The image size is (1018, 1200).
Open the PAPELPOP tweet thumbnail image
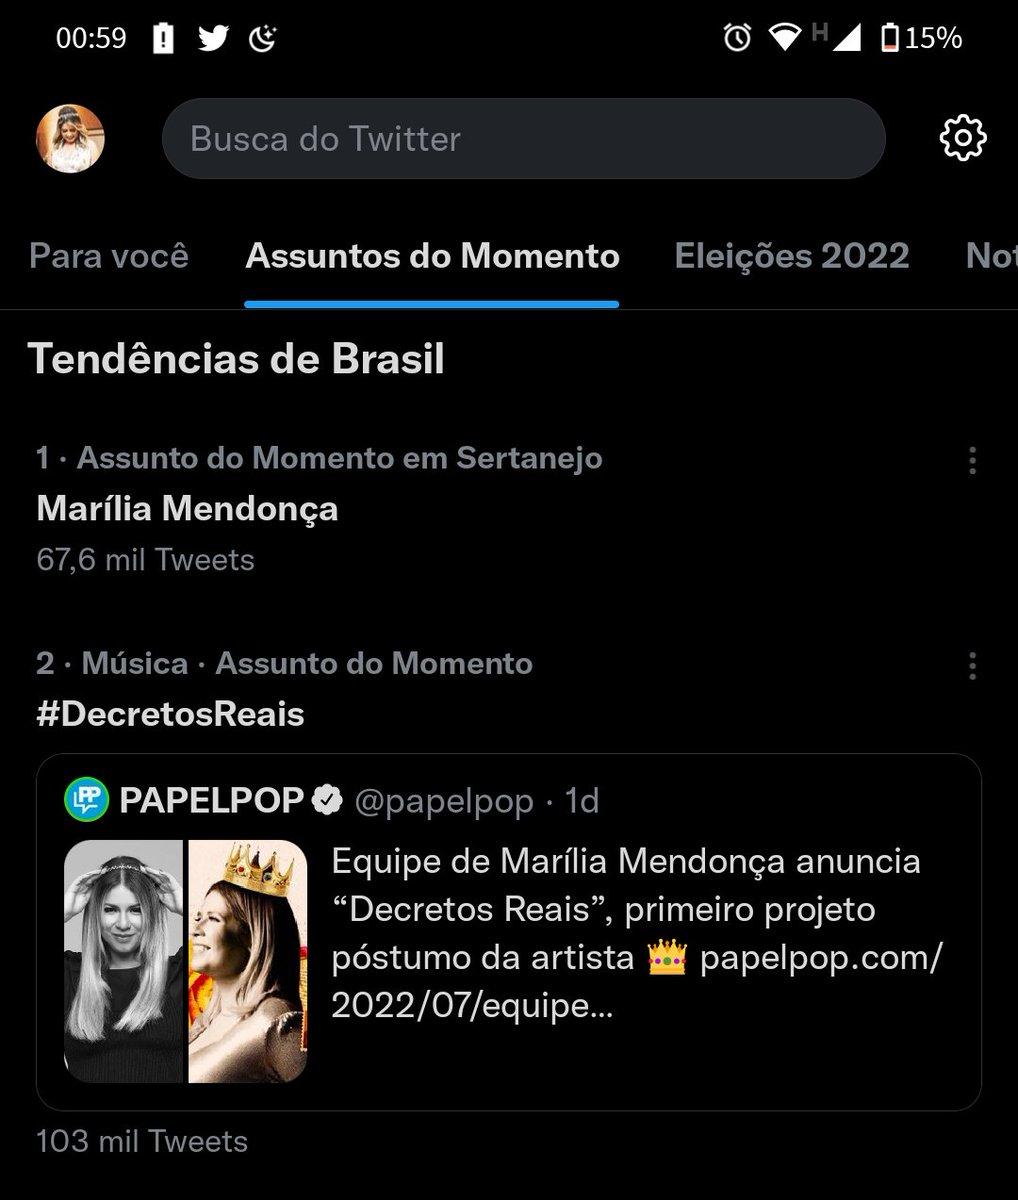[186, 961]
